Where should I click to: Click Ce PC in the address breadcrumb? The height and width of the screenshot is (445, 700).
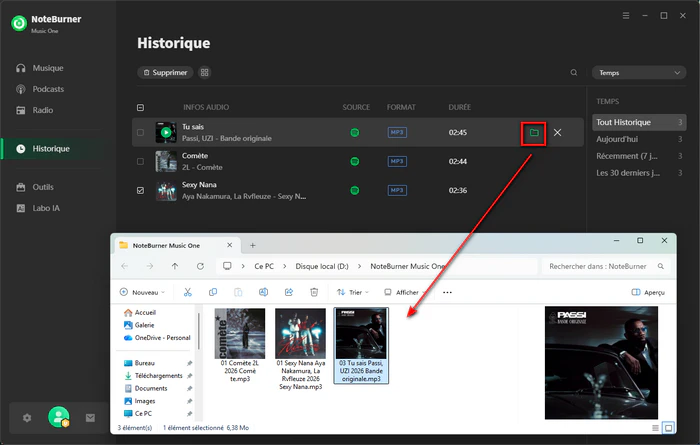(x=264, y=266)
